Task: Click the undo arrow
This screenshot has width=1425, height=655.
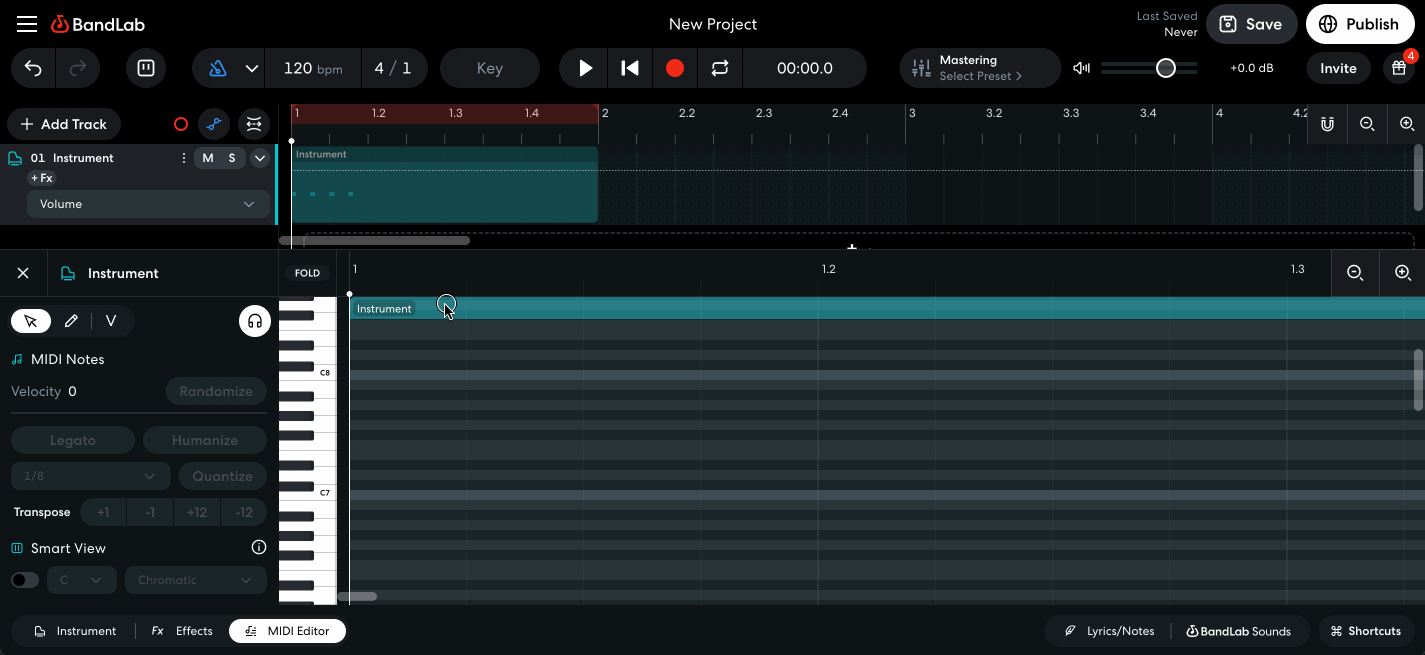Action: 33,68
